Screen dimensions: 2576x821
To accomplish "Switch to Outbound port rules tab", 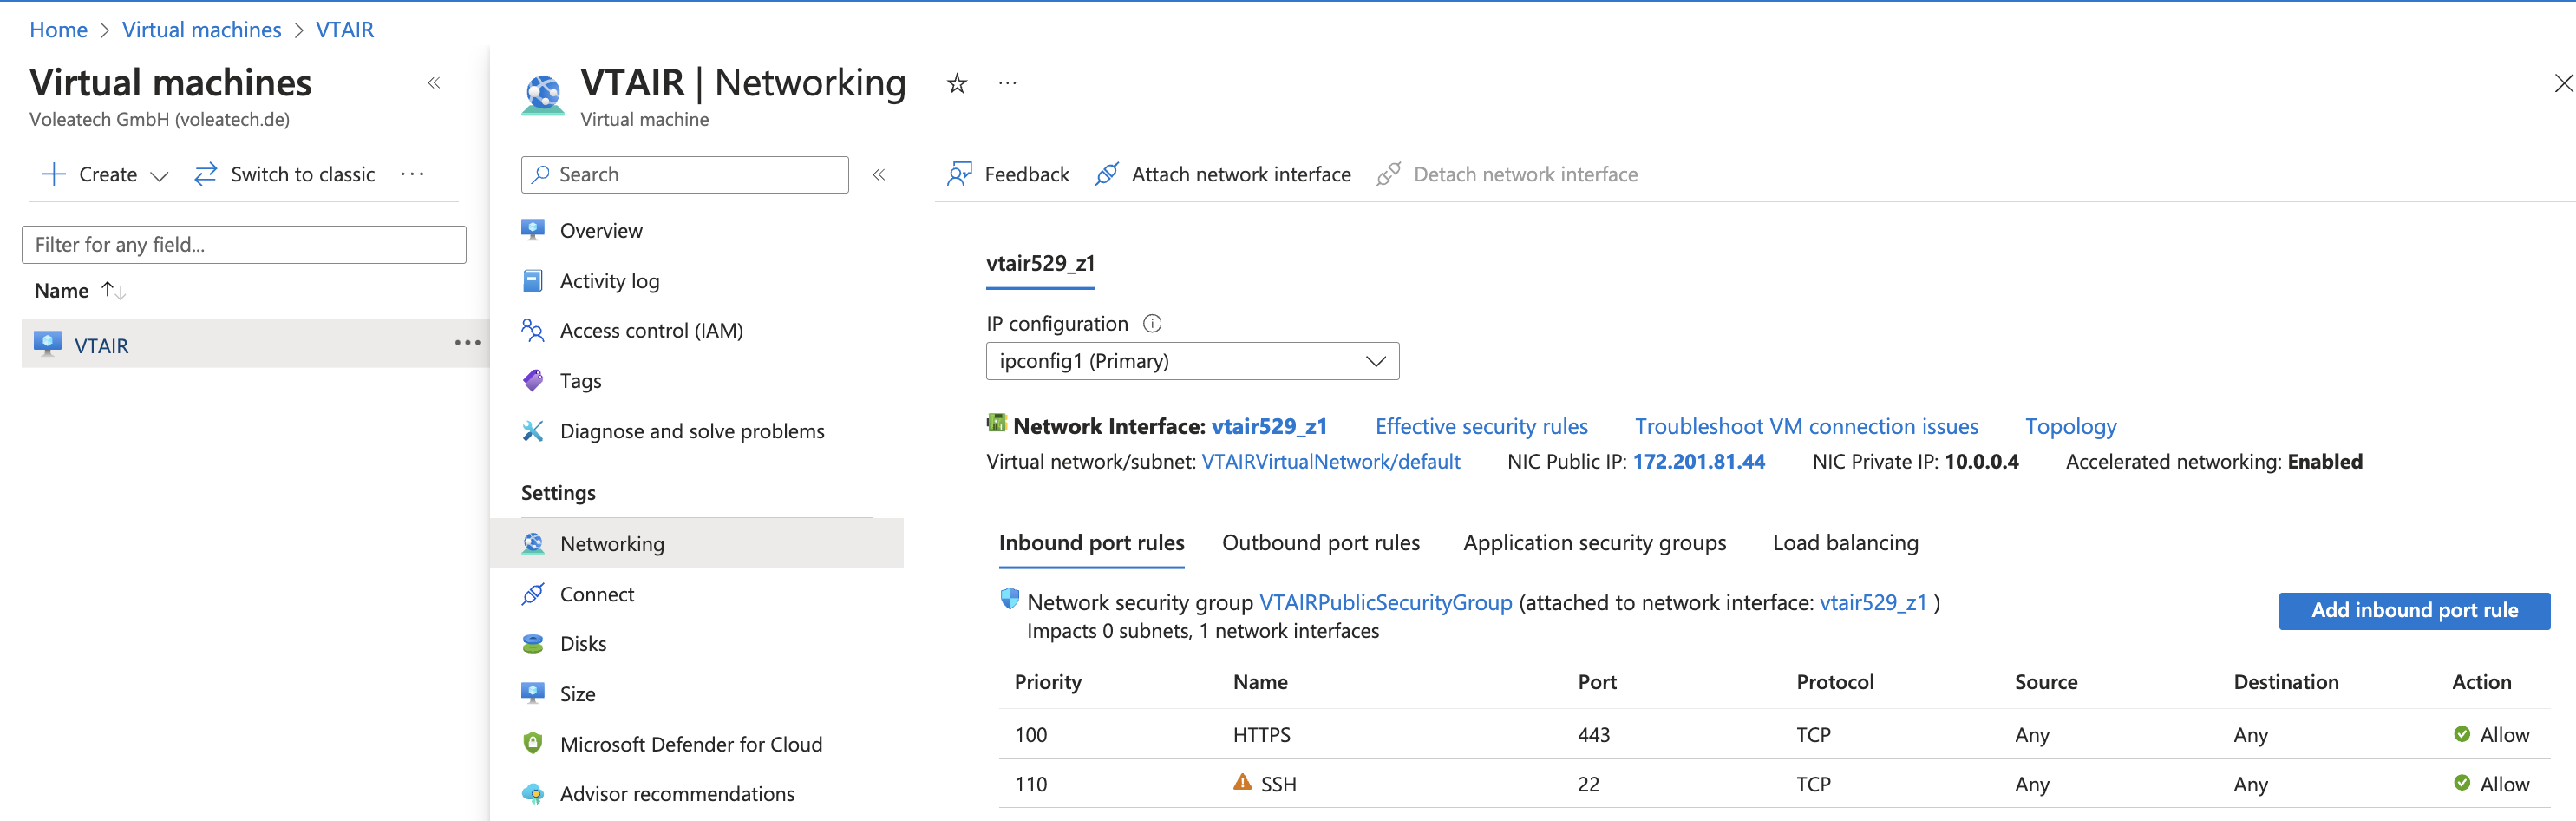I will point(1320,543).
